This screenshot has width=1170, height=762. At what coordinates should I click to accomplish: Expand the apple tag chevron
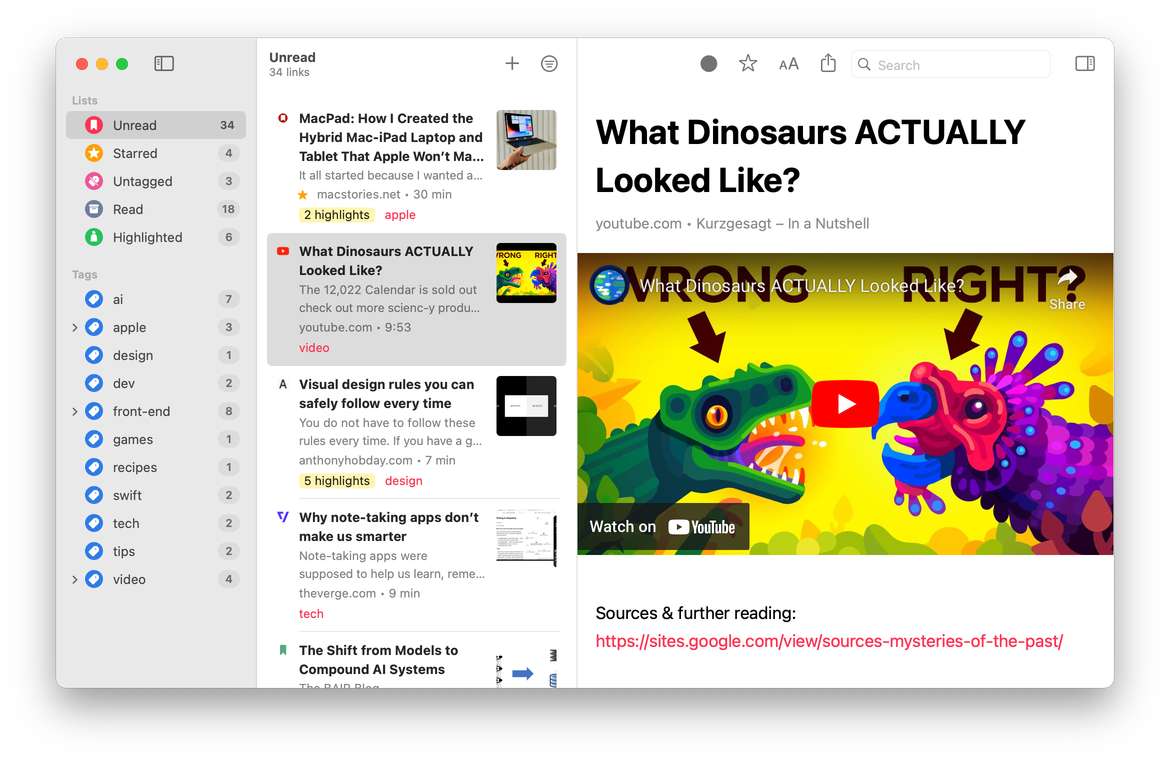75,328
